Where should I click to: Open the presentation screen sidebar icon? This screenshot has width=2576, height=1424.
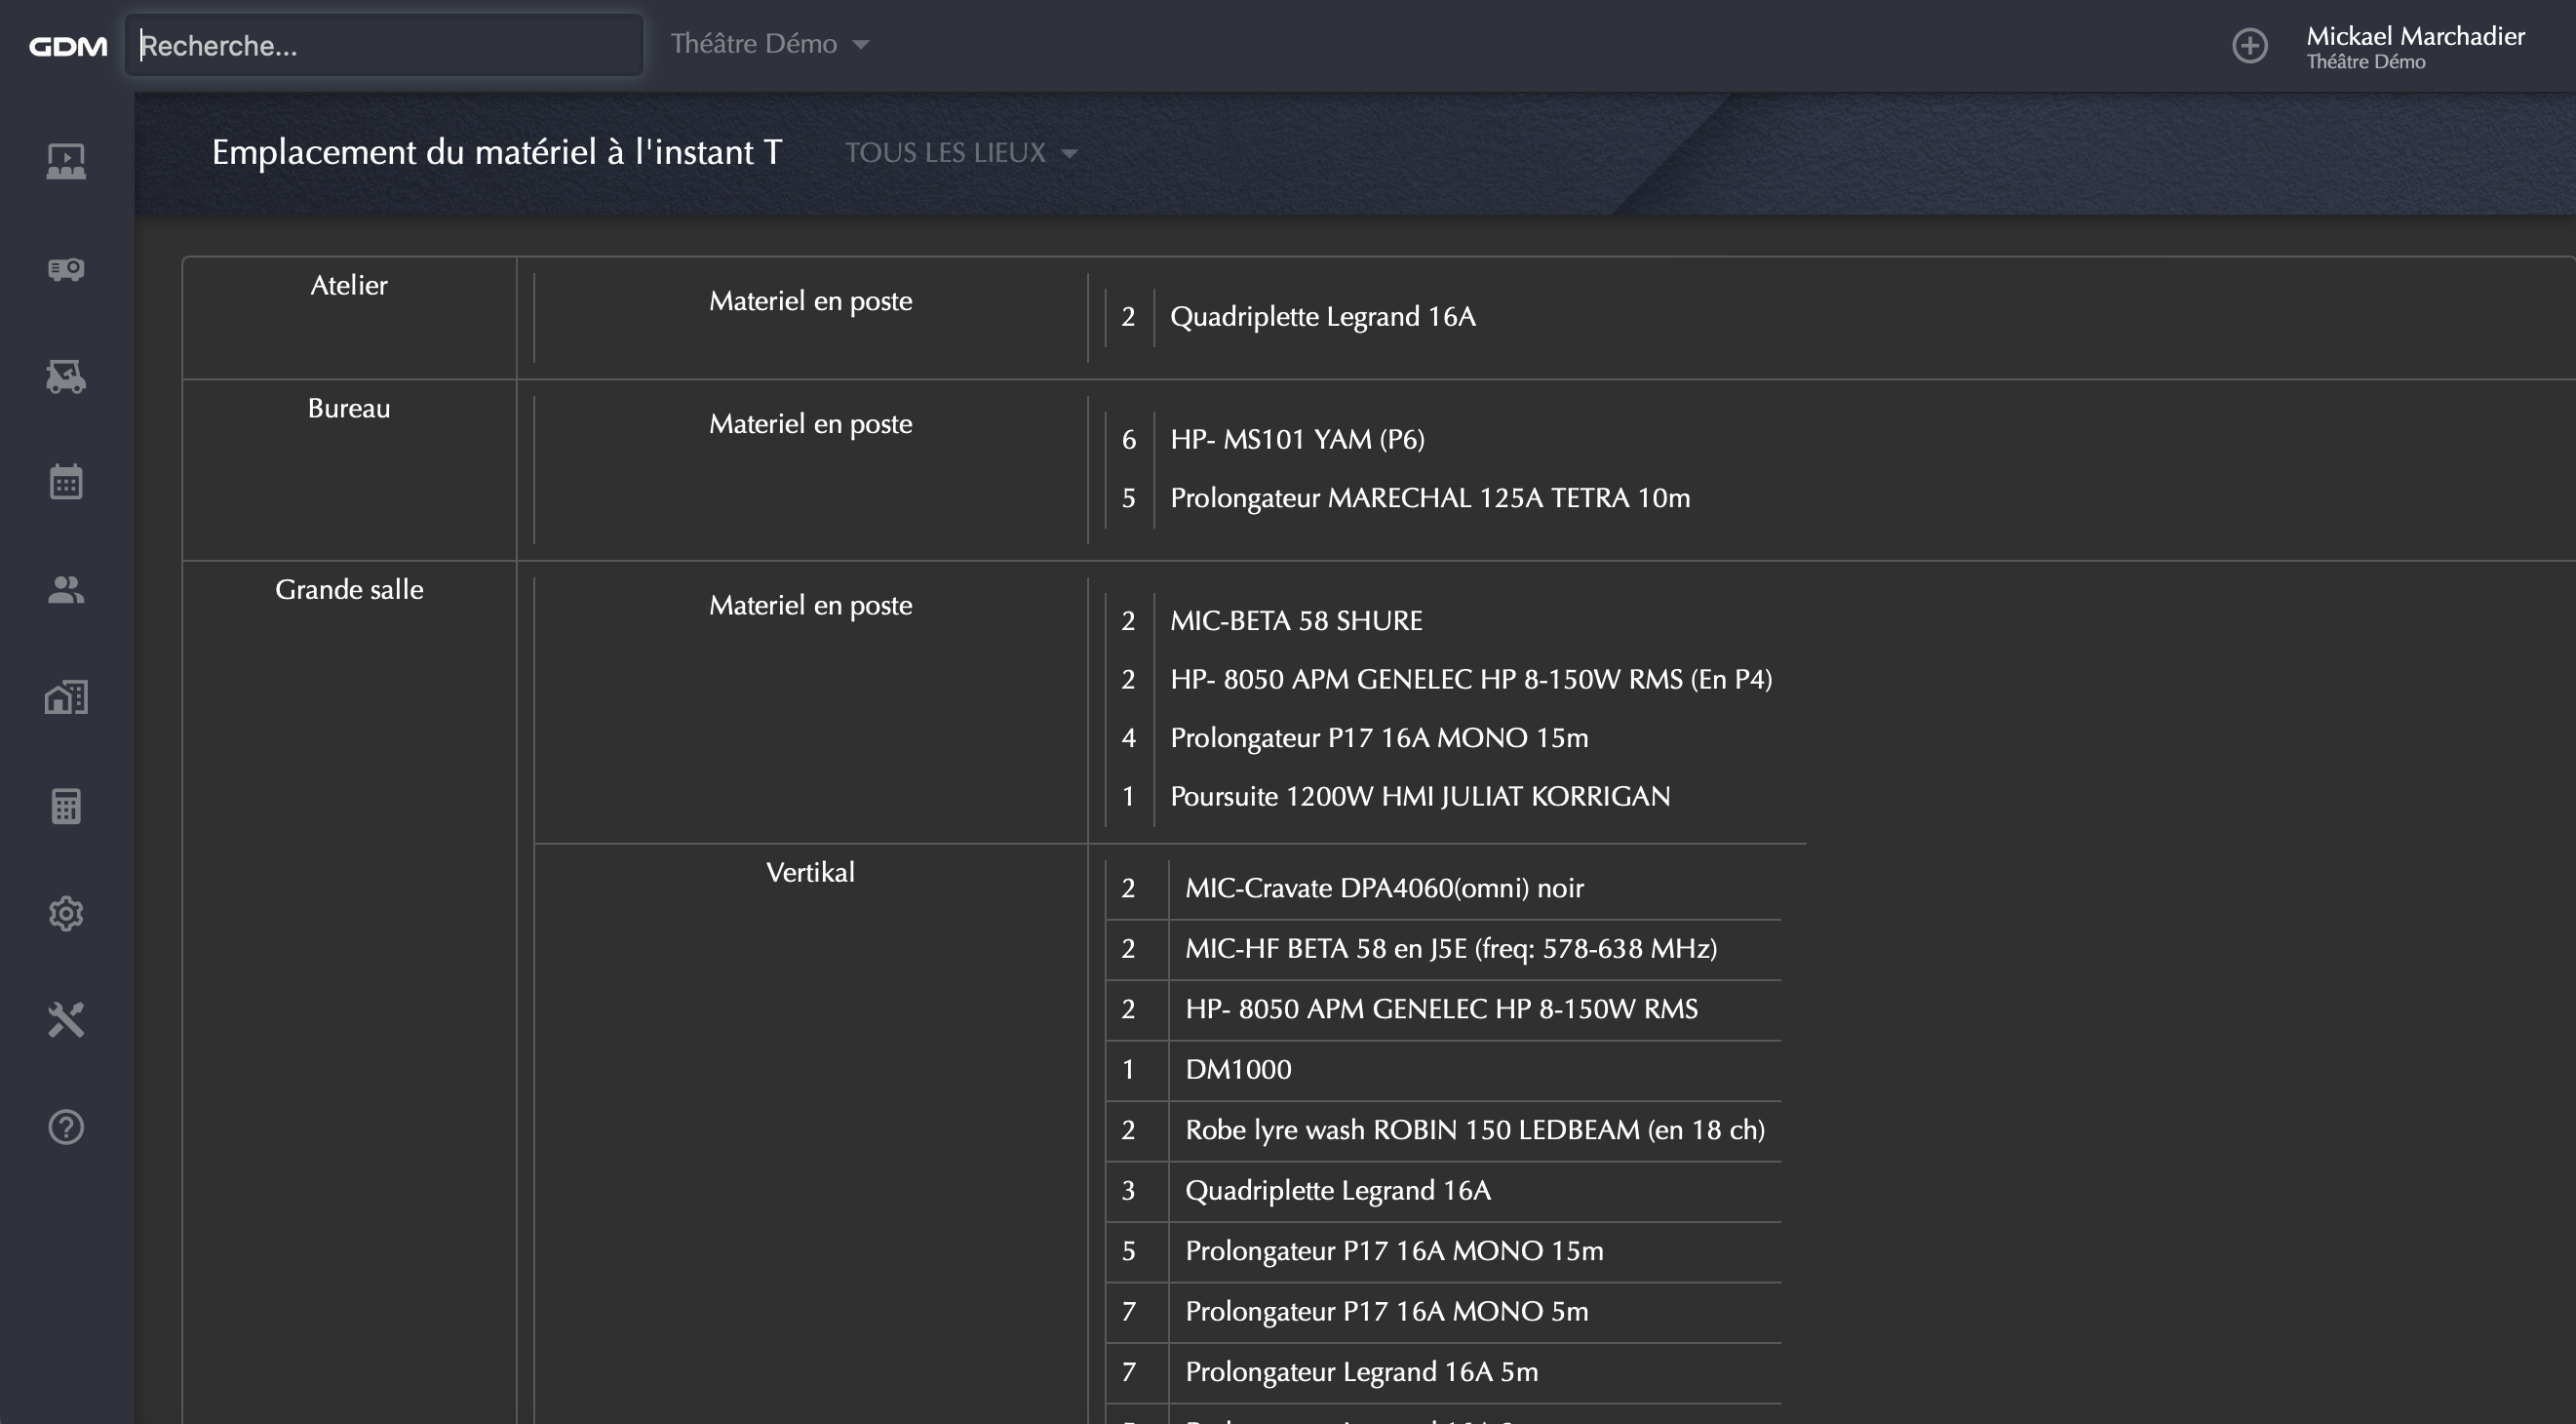click(x=66, y=161)
